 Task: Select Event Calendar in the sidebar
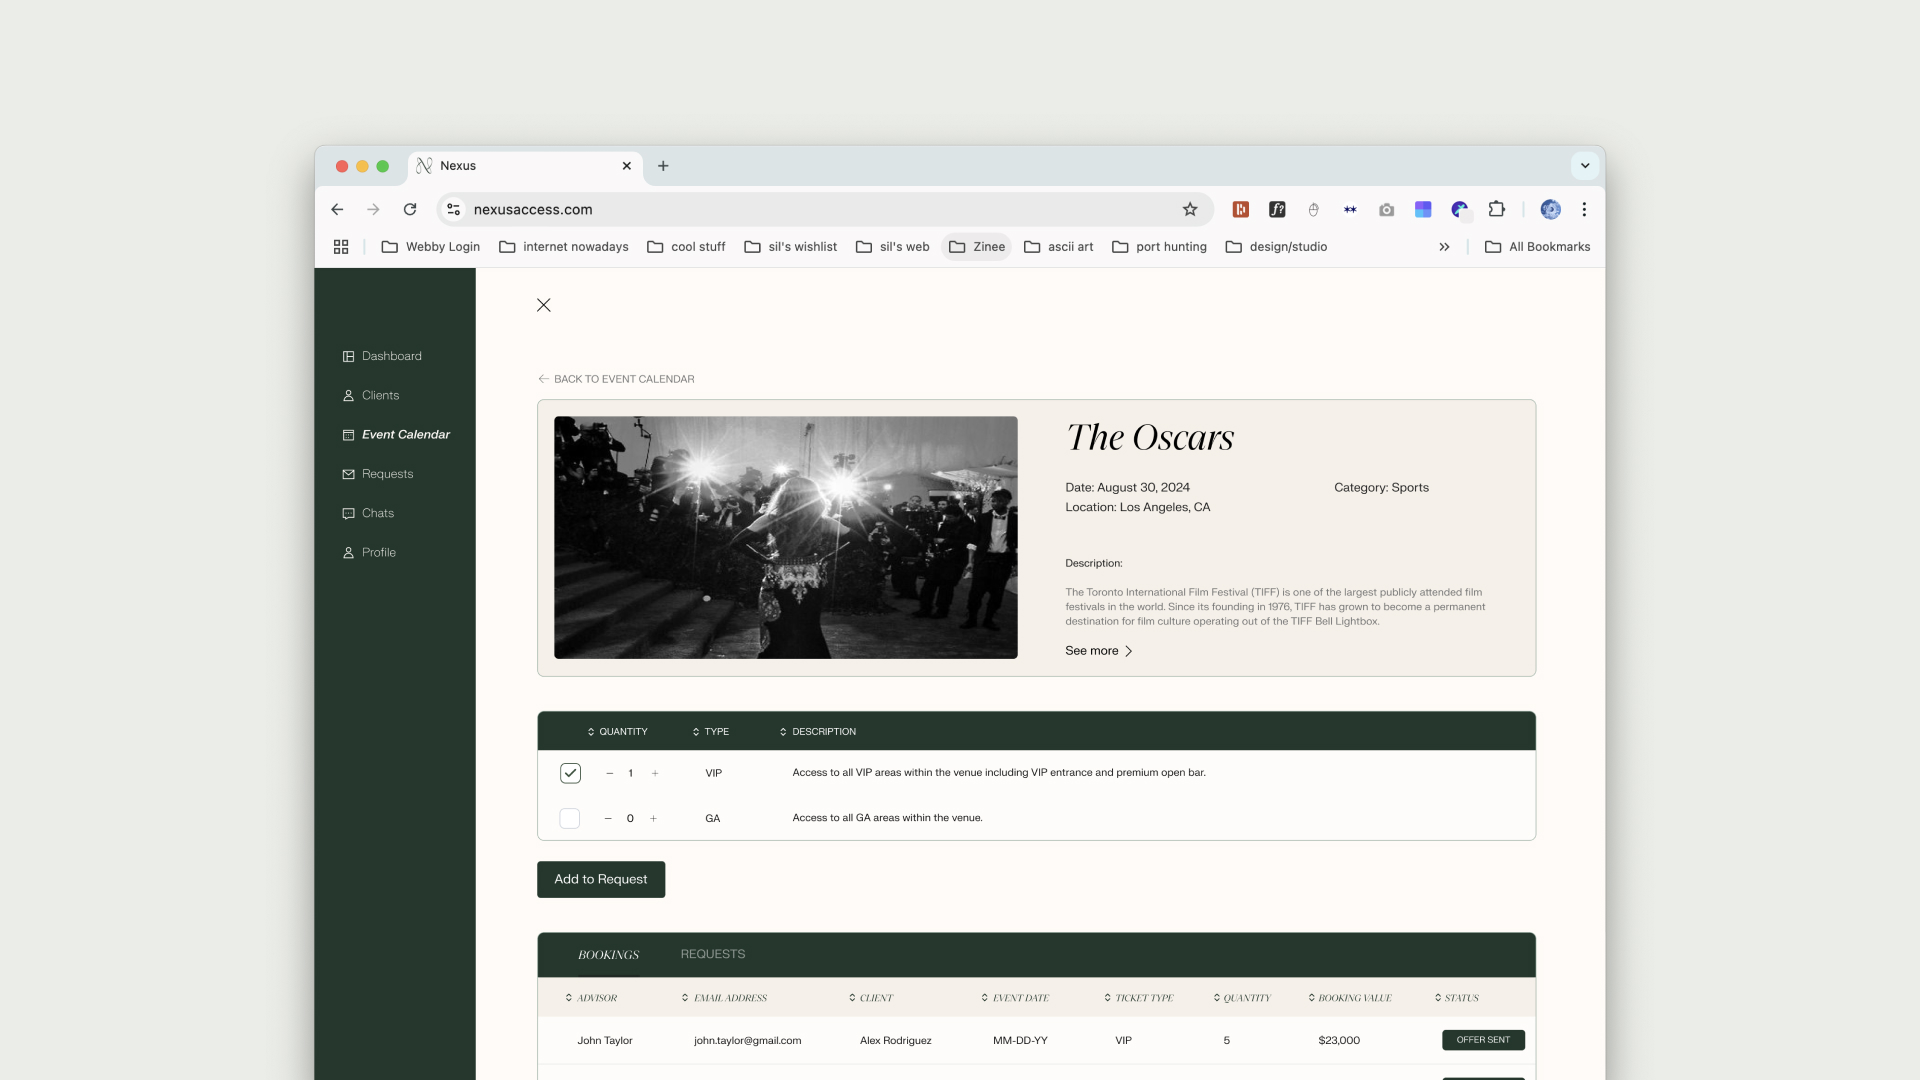click(396, 434)
